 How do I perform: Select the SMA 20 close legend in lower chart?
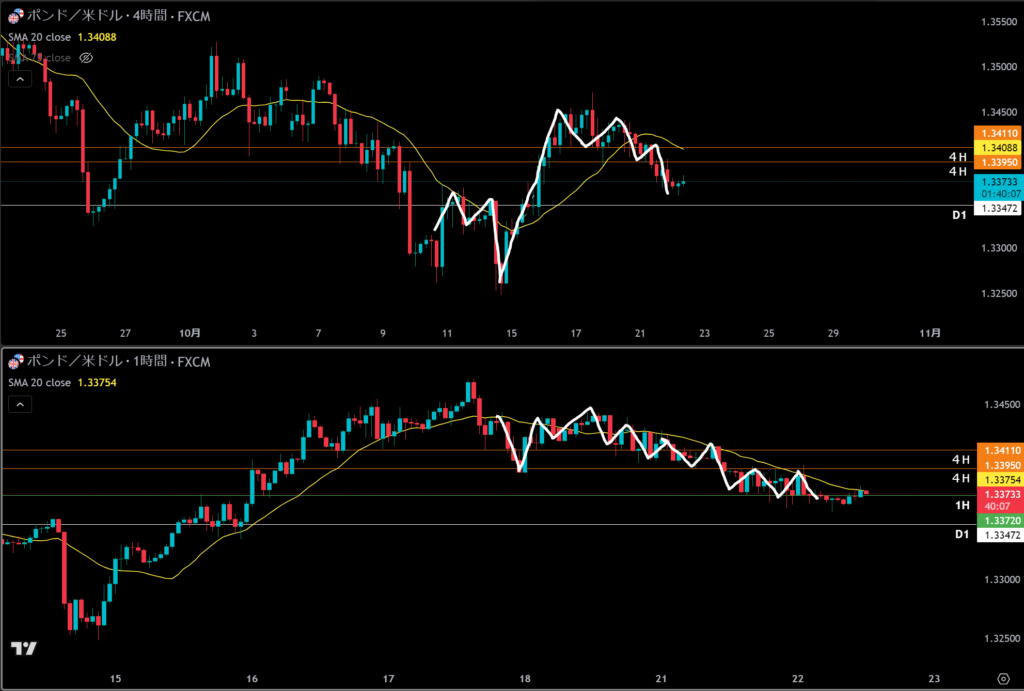click(x=40, y=382)
